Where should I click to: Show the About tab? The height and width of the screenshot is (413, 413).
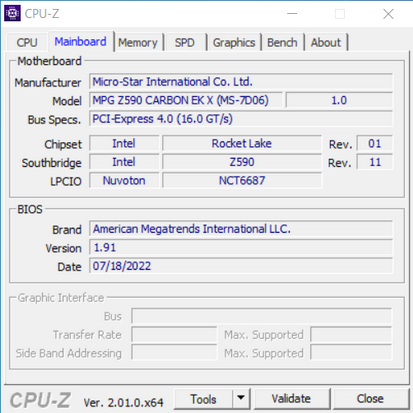pos(326,43)
